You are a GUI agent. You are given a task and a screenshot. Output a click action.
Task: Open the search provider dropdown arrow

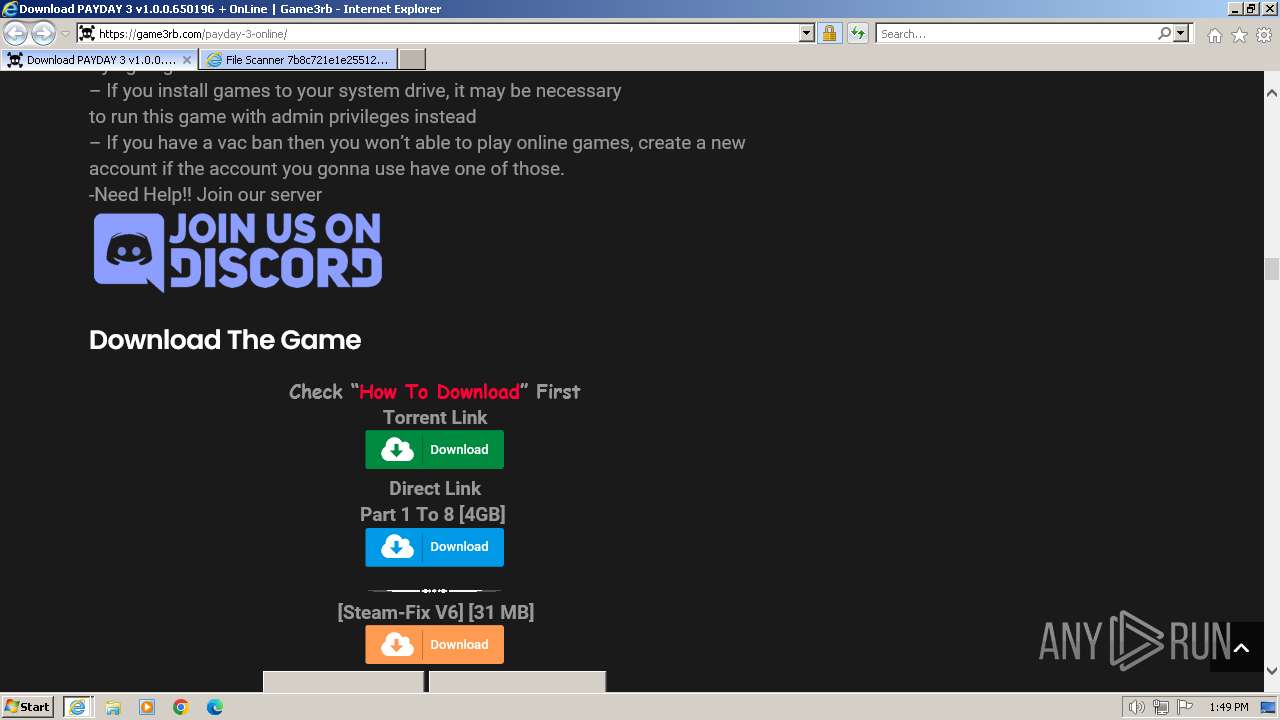[1181, 33]
